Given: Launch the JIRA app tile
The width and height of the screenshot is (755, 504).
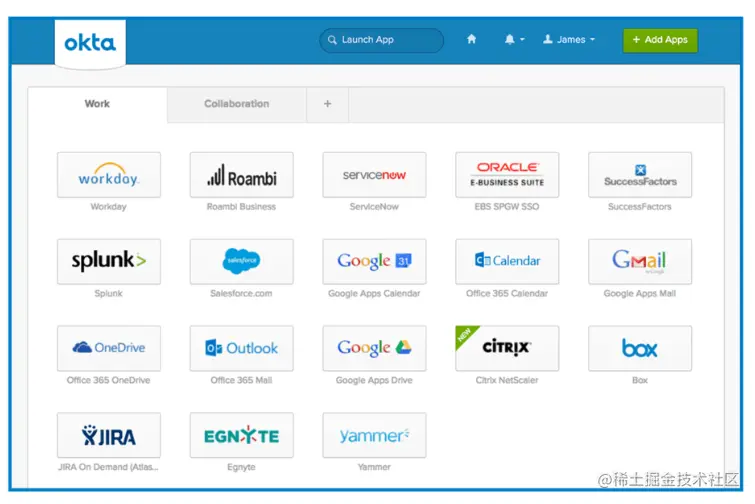Looking at the screenshot, I should [x=109, y=435].
